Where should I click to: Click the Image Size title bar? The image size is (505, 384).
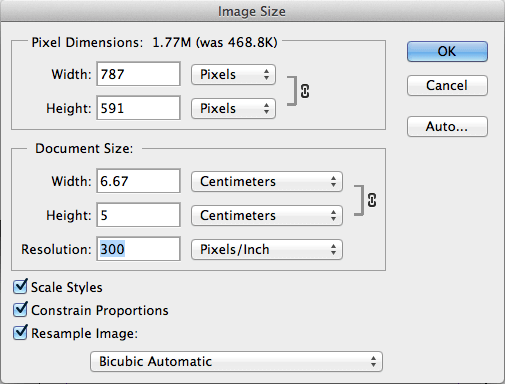[252, 11]
